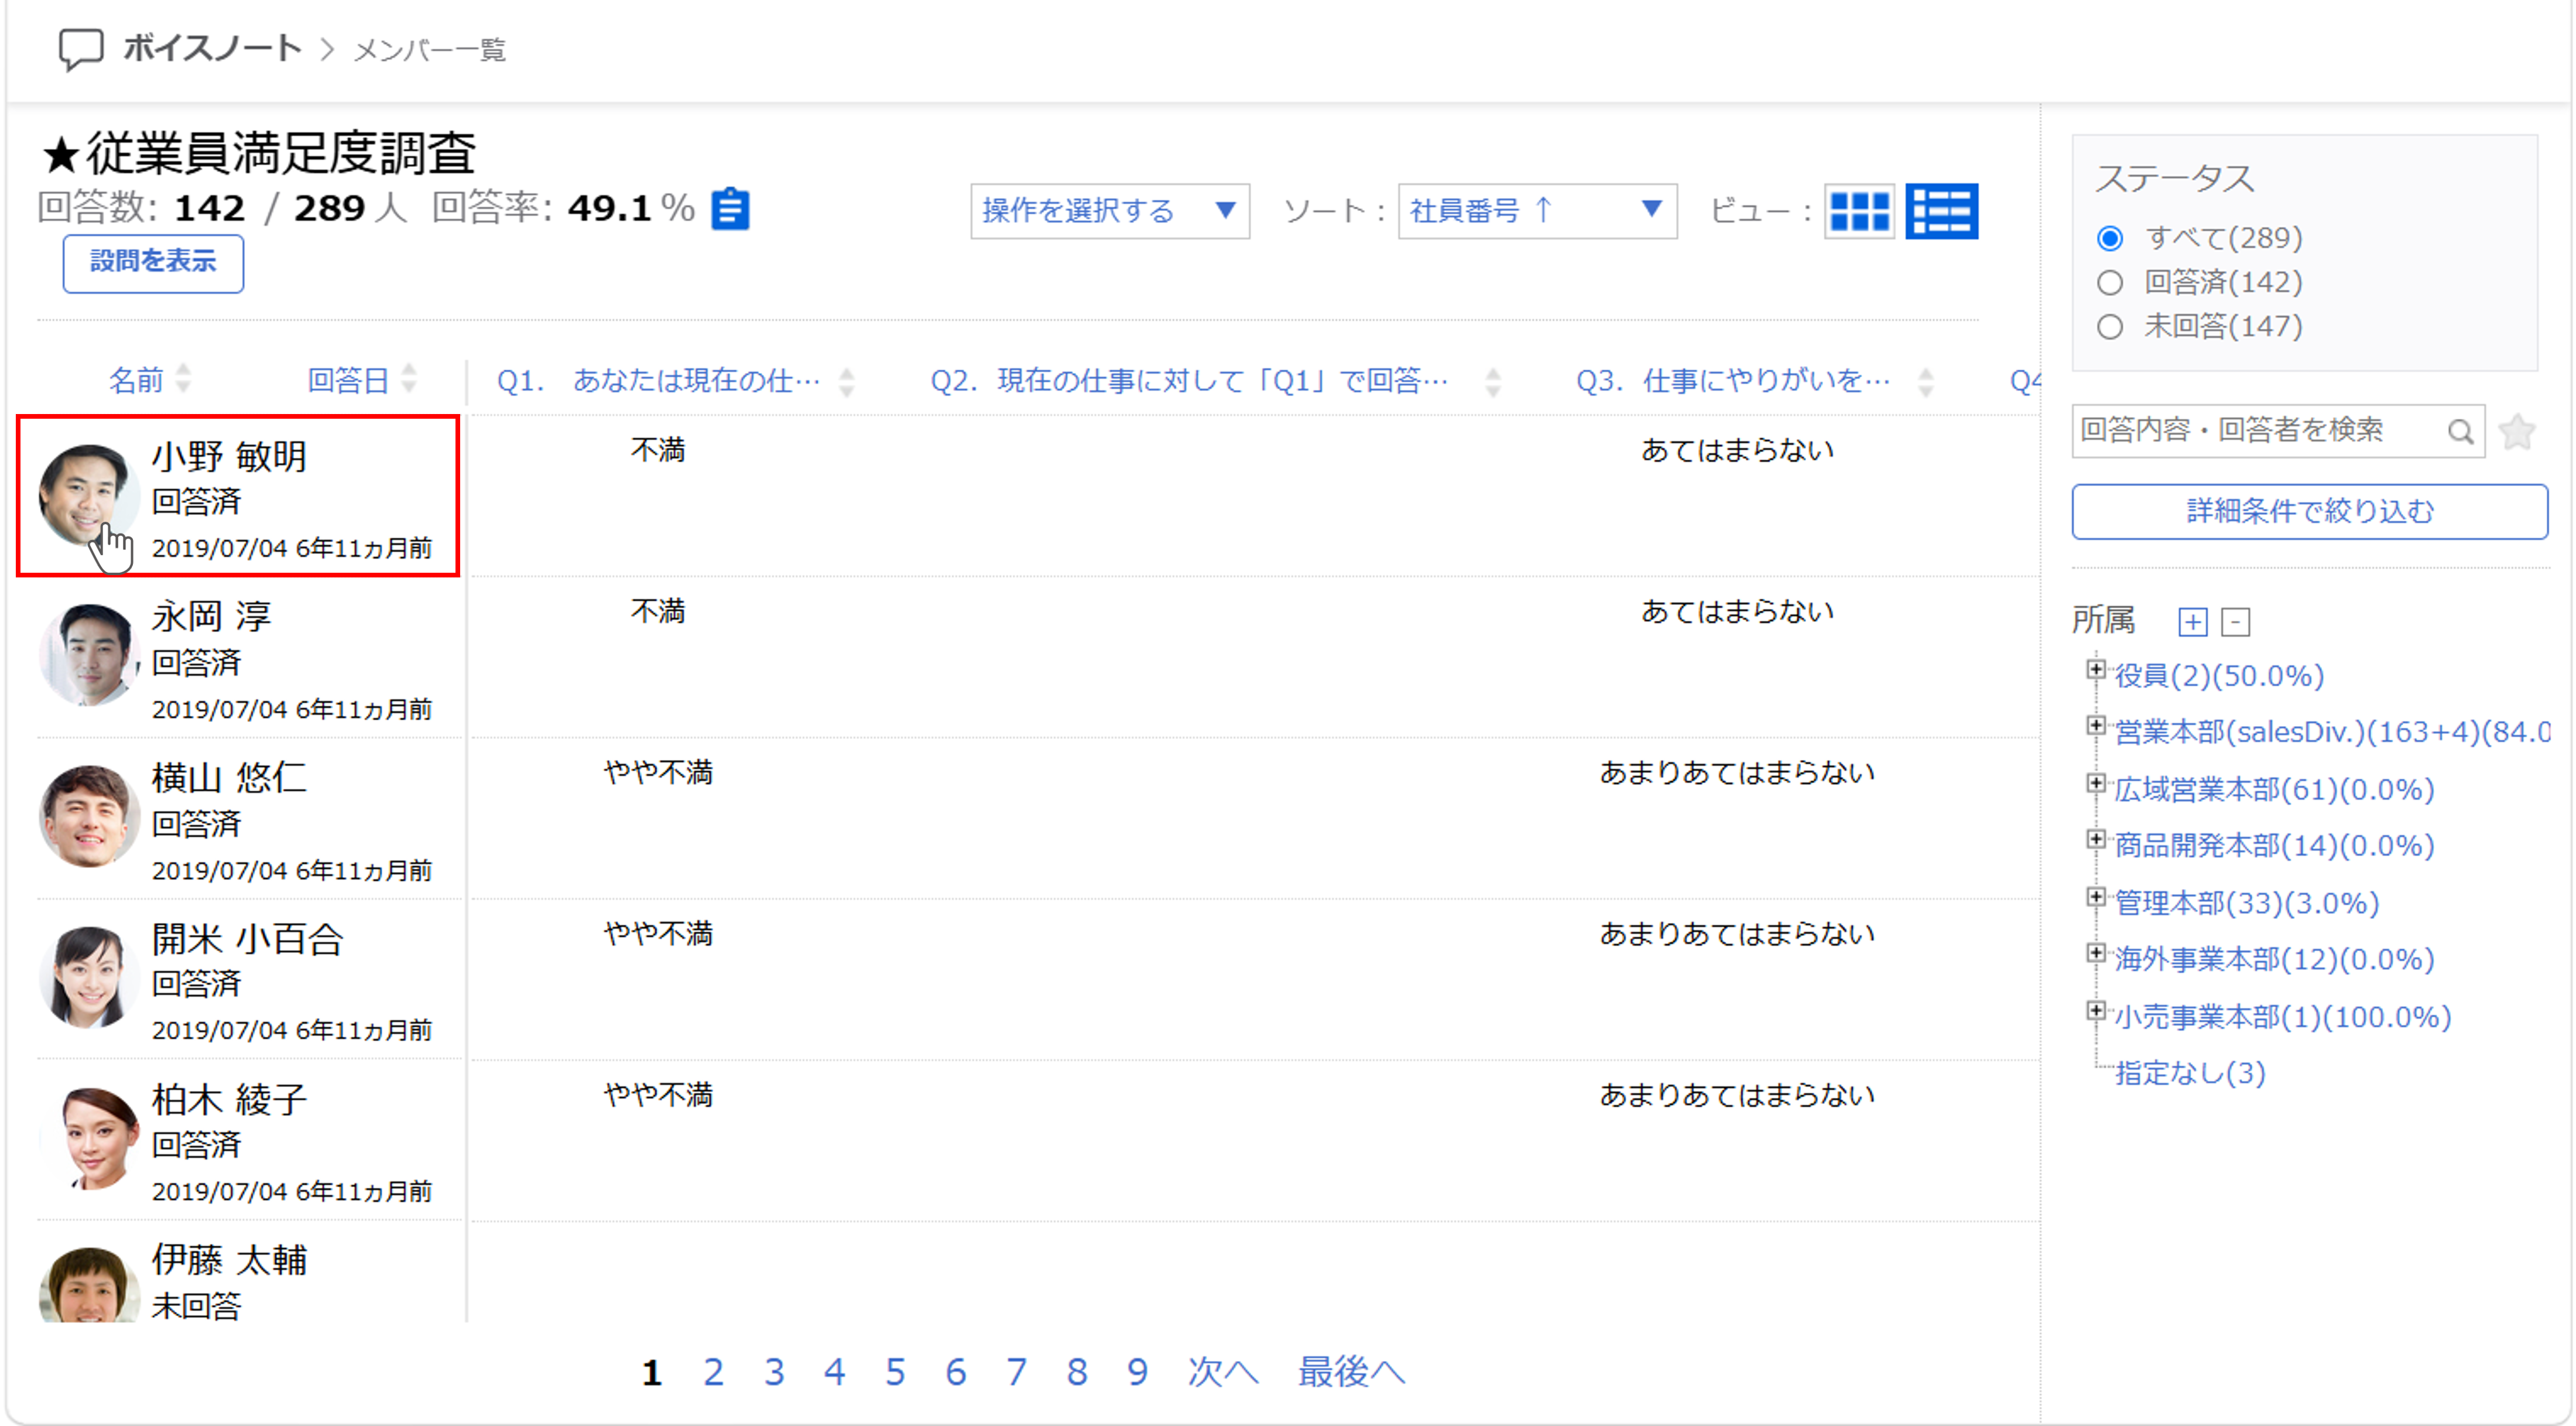Expand 商品開発本部(14) tree node
Screen dimensions: 2576x1426
tap(2096, 838)
